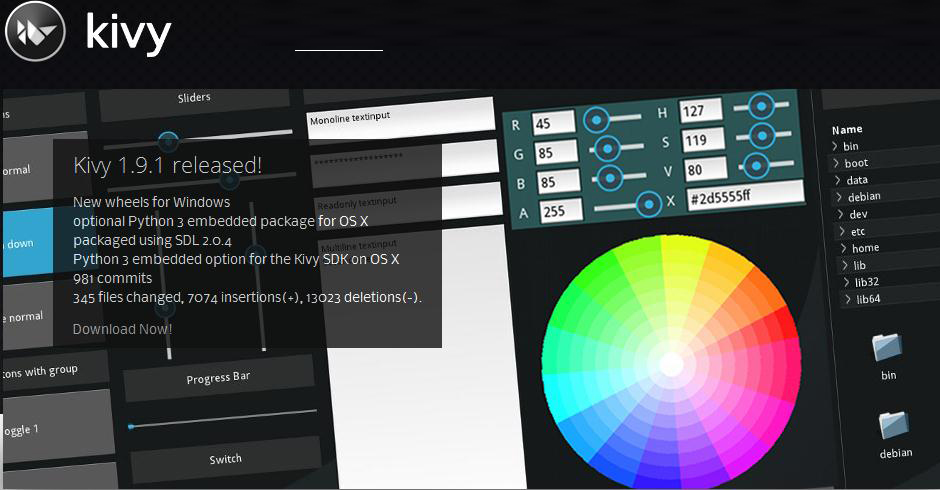This screenshot has height=490, width=940.
Task: Click the A alpha slider knob
Action: pyautogui.click(x=648, y=205)
